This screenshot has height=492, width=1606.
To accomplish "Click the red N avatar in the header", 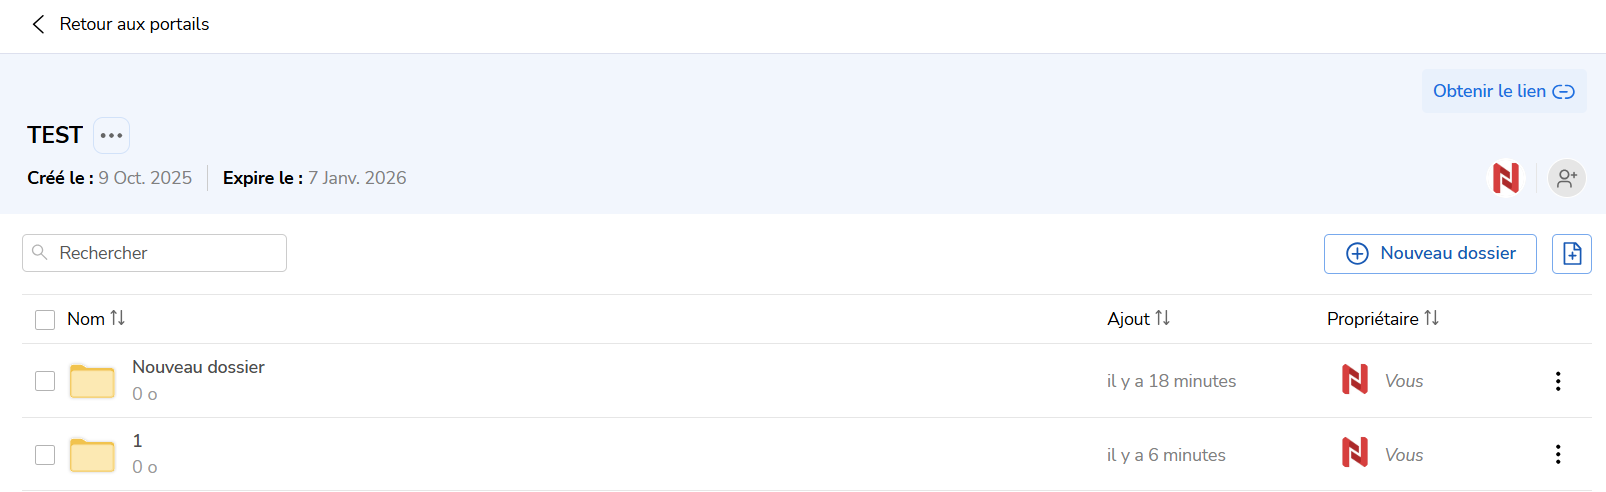I will tap(1505, 178).
